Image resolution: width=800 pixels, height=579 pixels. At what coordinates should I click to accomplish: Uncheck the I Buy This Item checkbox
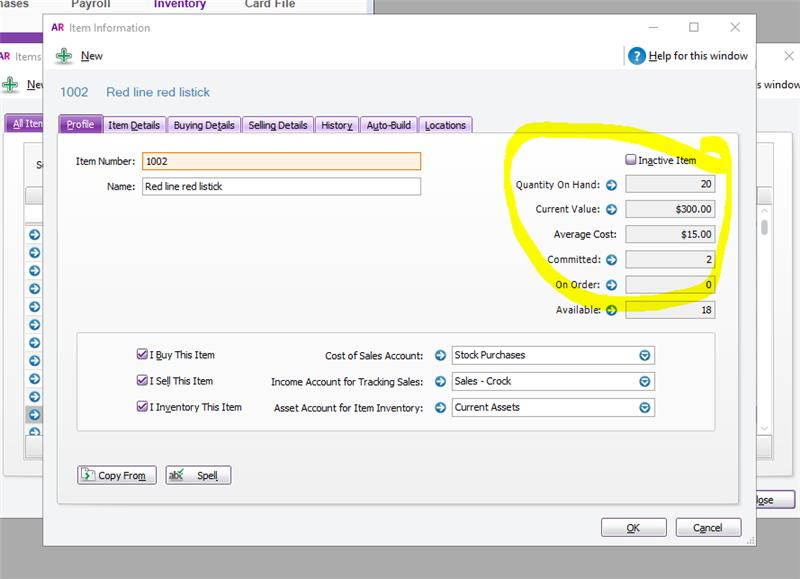pyautogui.click(x=142, y=355)
